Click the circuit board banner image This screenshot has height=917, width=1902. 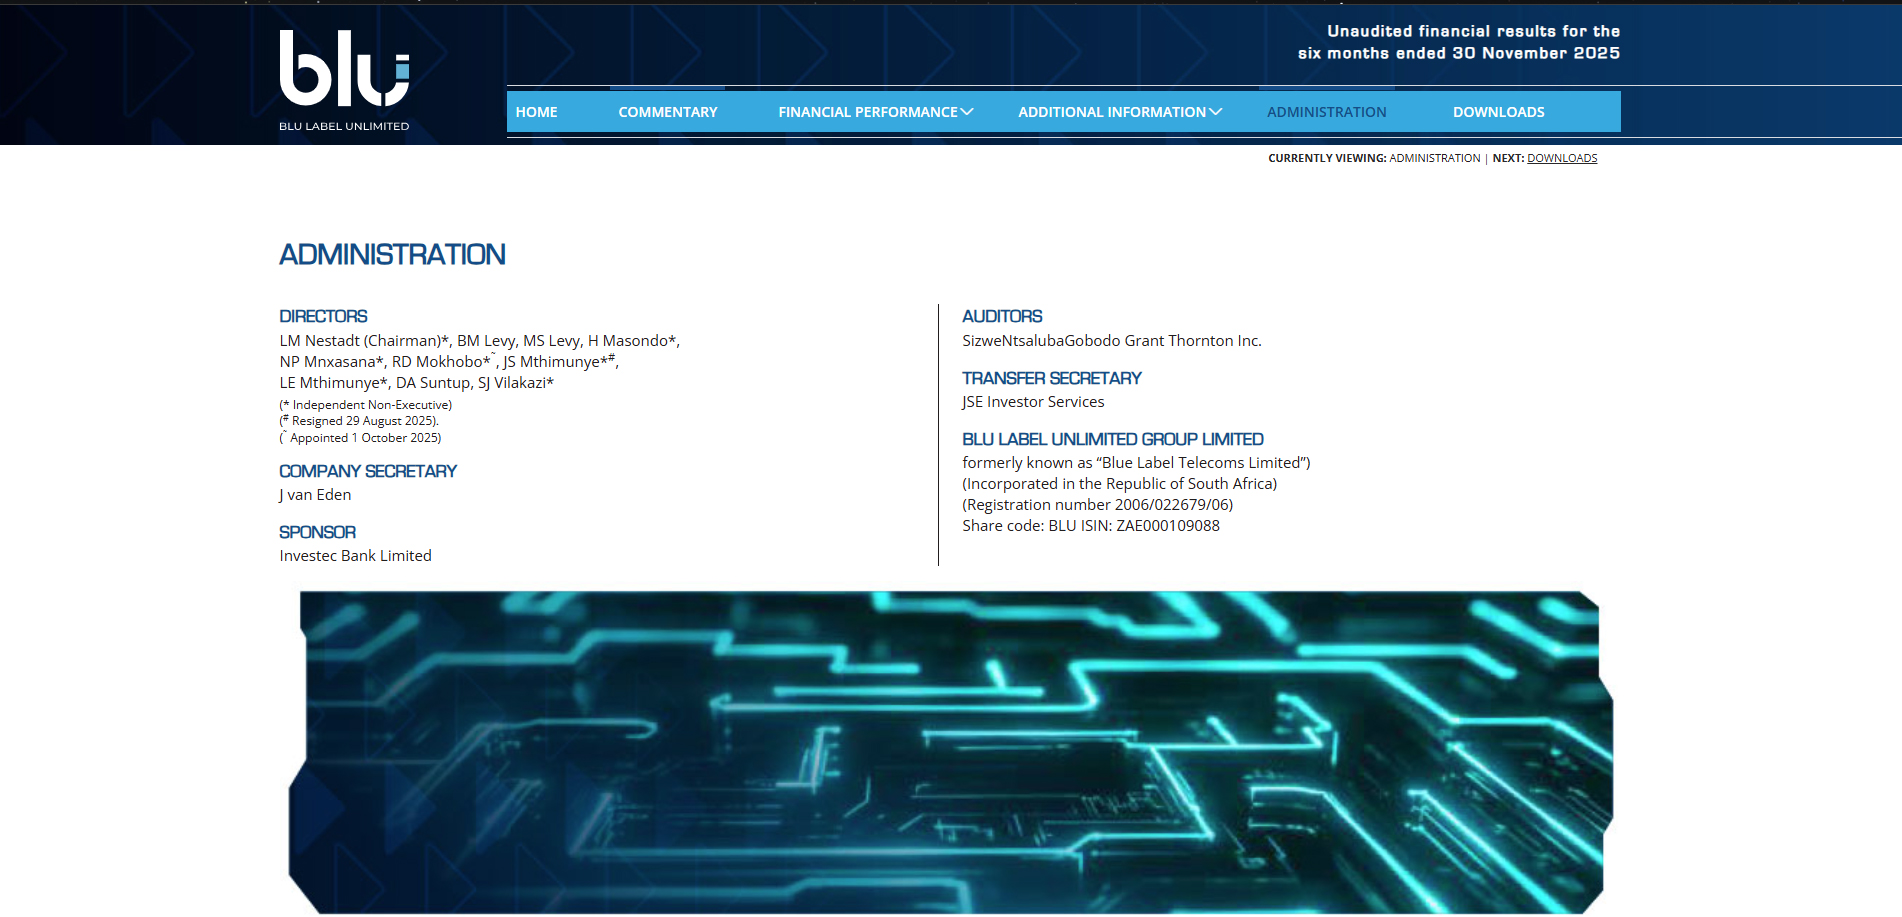(950, 752)
